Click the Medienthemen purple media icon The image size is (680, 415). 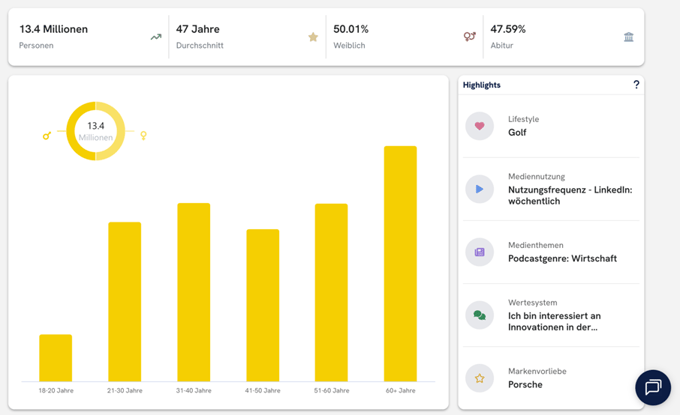[x=480, y=252]
